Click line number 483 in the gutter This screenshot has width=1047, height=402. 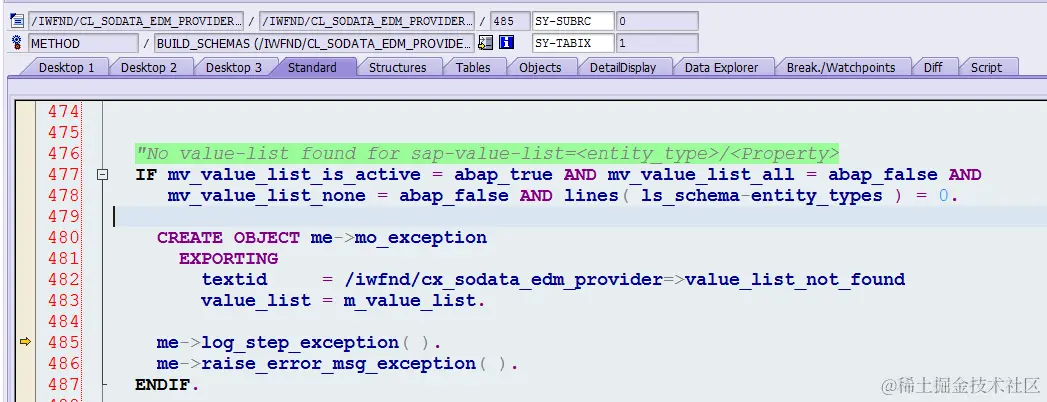click(x=63, y=300)
